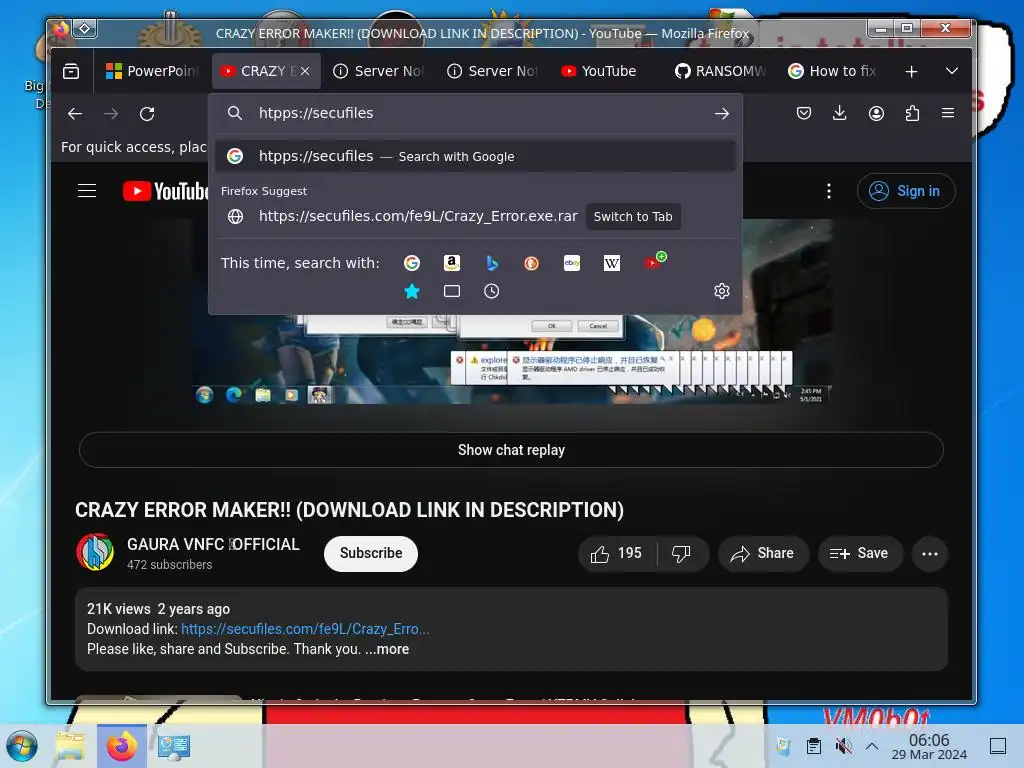Open YouTube guide hamburger menu
1024x768 pixels.
click(87, 191)
